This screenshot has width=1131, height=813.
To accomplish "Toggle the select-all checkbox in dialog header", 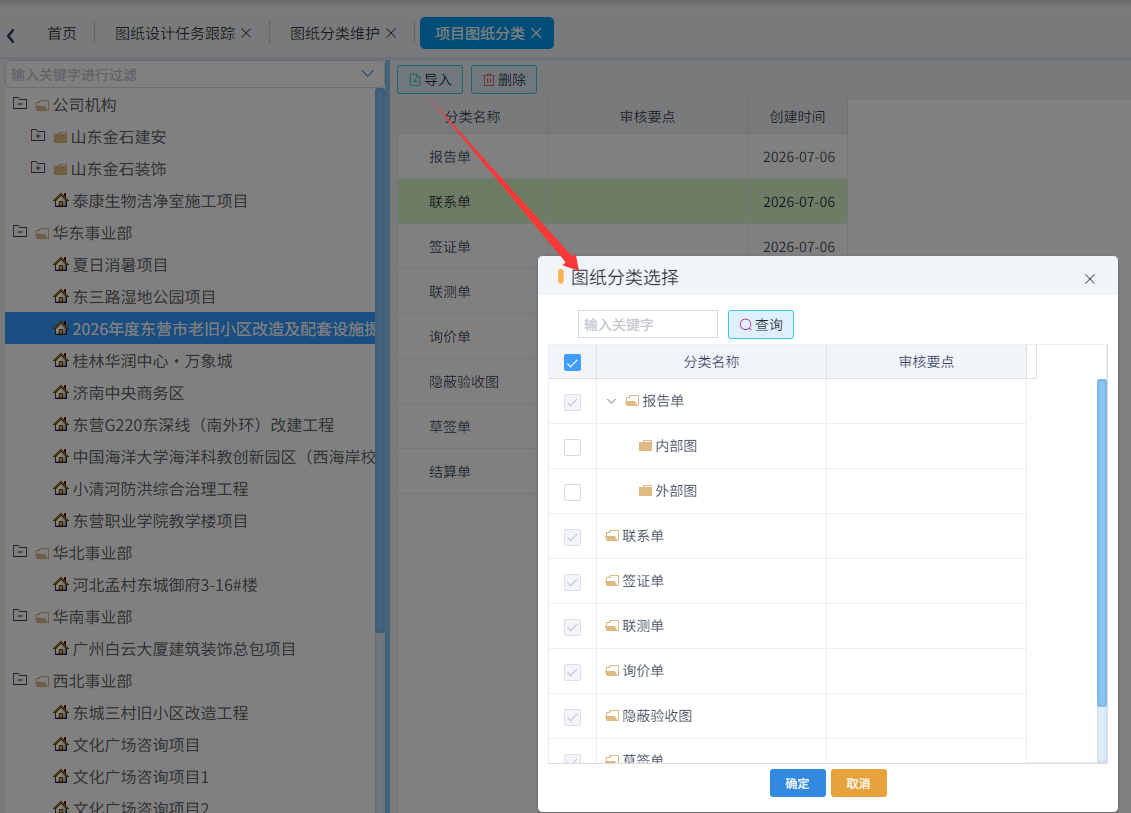I will [572, 362].
